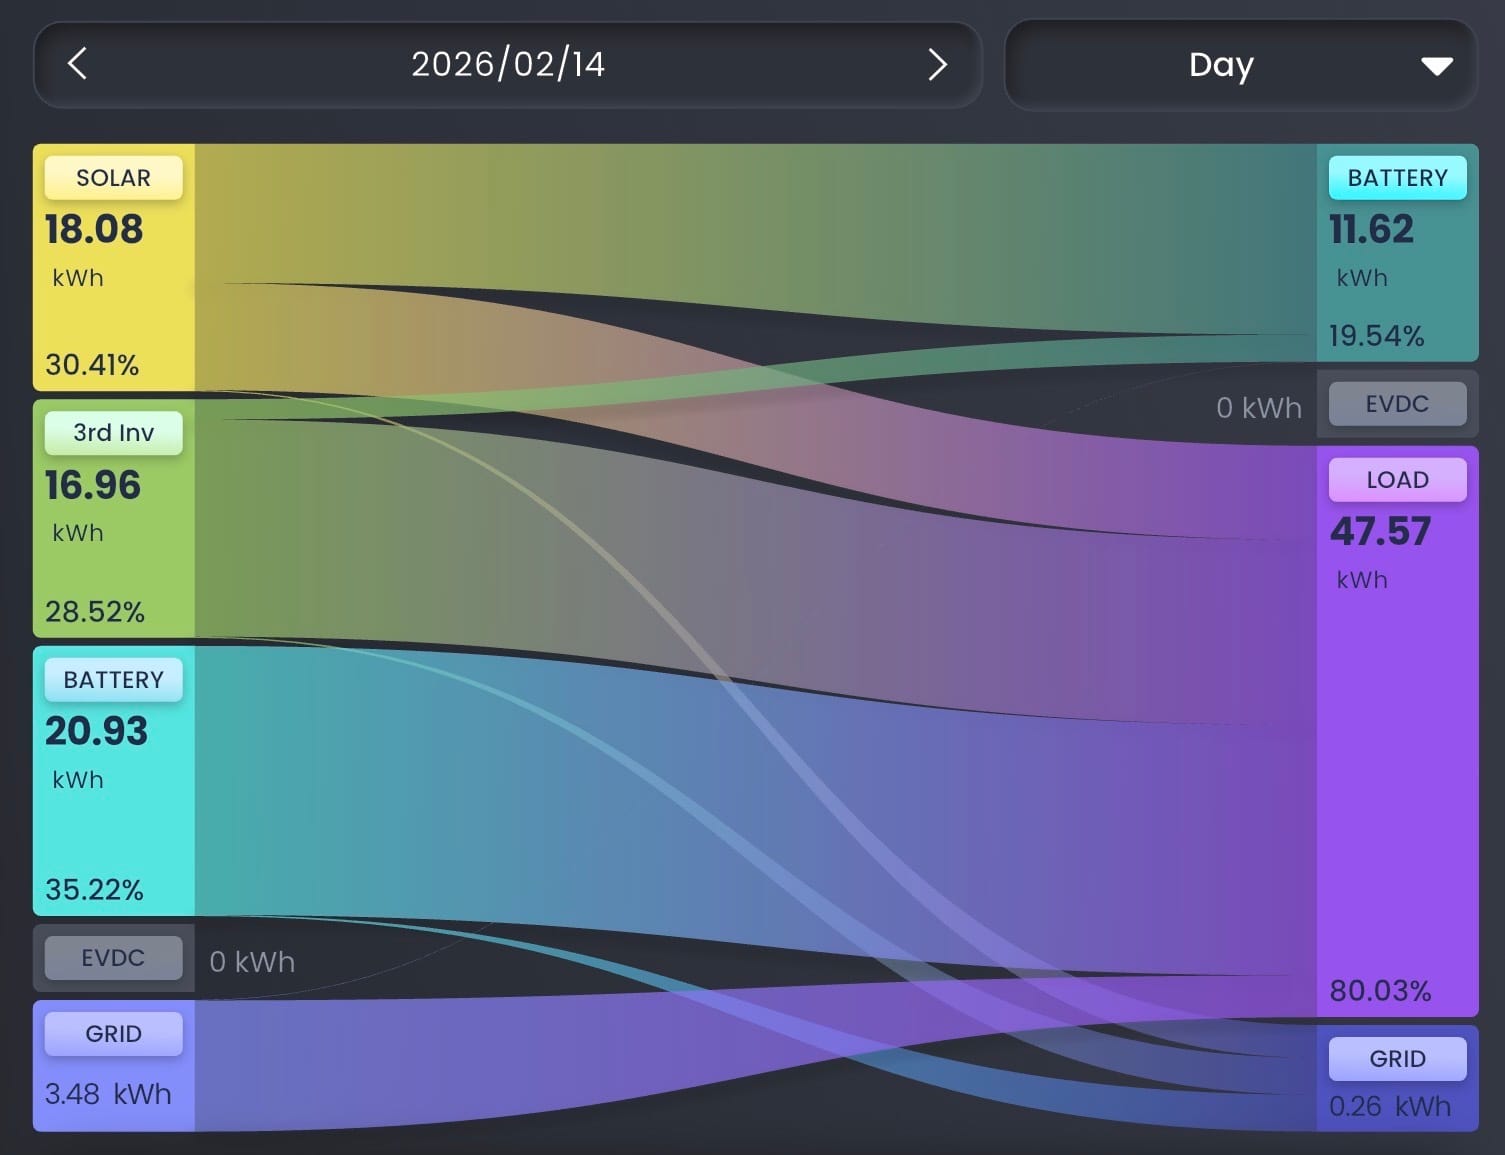1505x1155 pixels.
Task: Click the battery charge value 11.62
Action: [x=1371, y=229]
